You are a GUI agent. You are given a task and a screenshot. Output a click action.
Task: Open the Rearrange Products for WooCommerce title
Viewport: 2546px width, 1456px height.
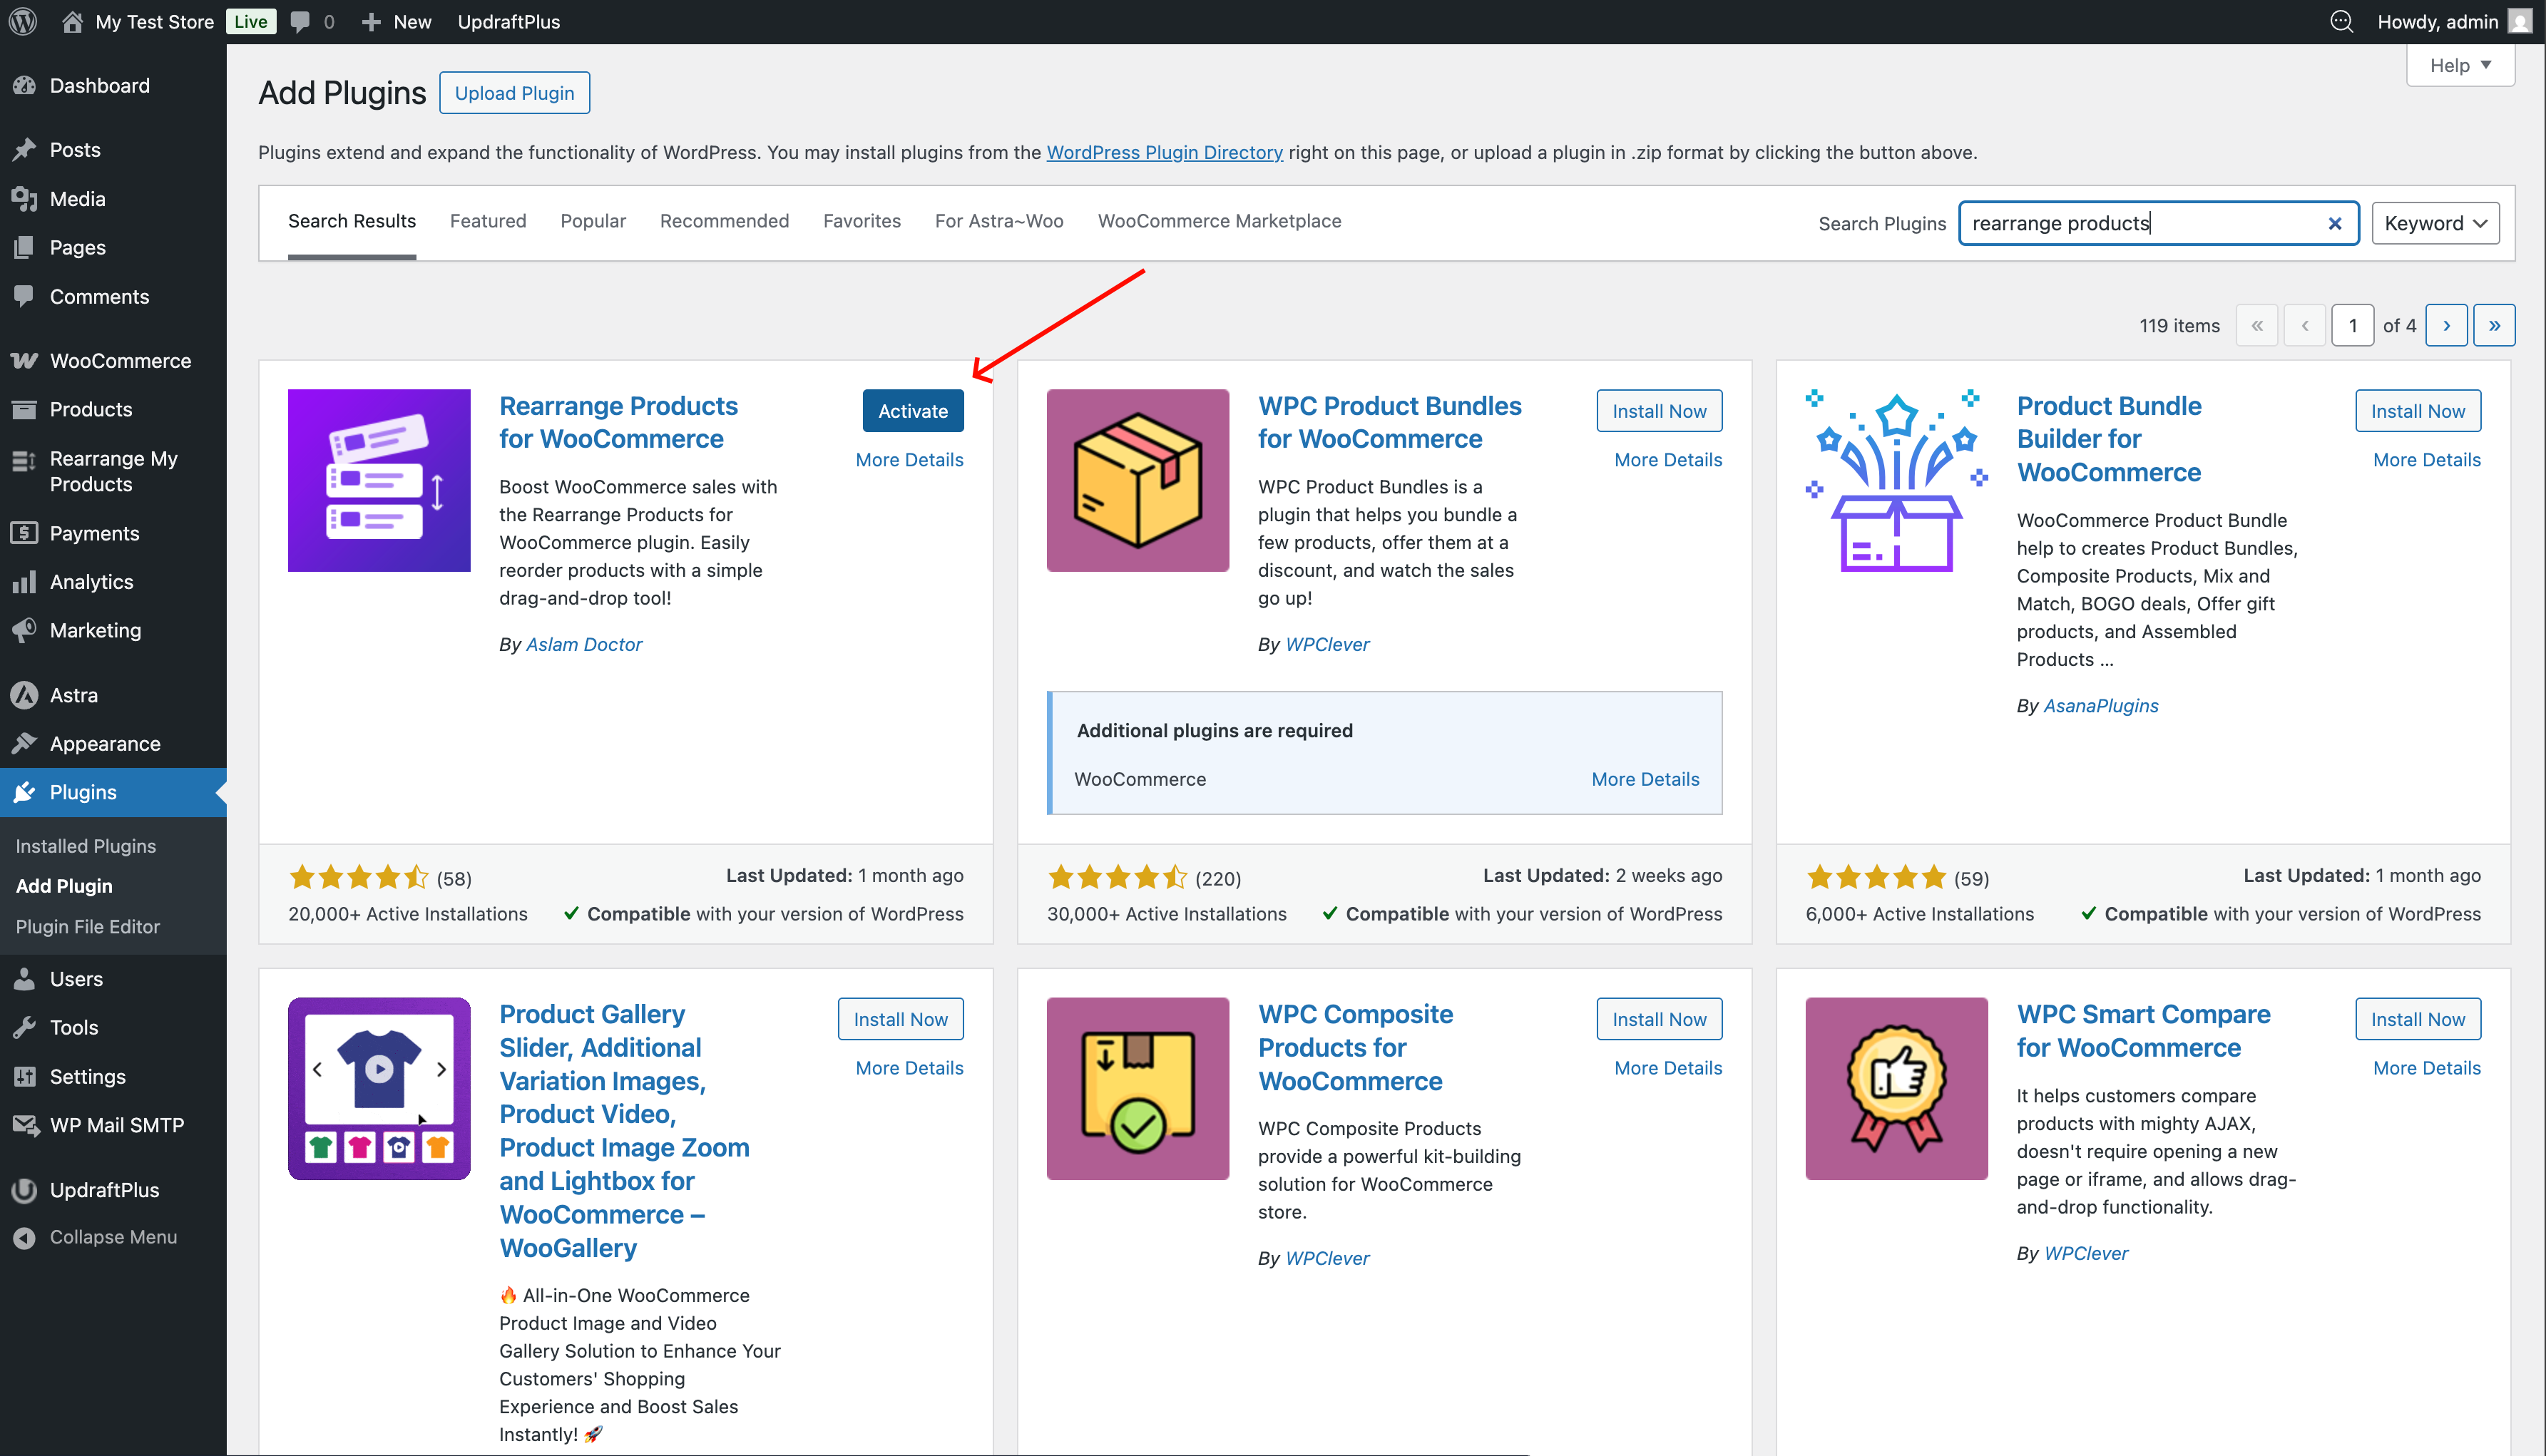point(619,422)
